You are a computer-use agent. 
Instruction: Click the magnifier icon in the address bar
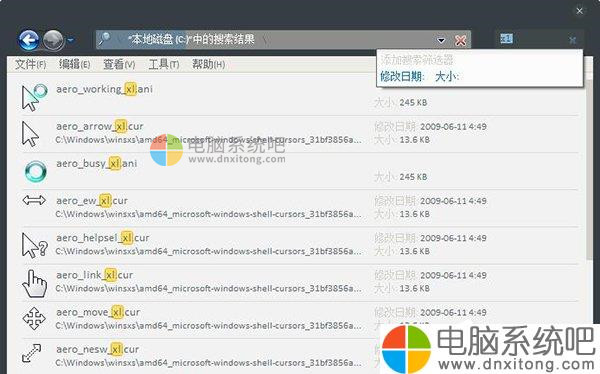[x=104, y=39]
